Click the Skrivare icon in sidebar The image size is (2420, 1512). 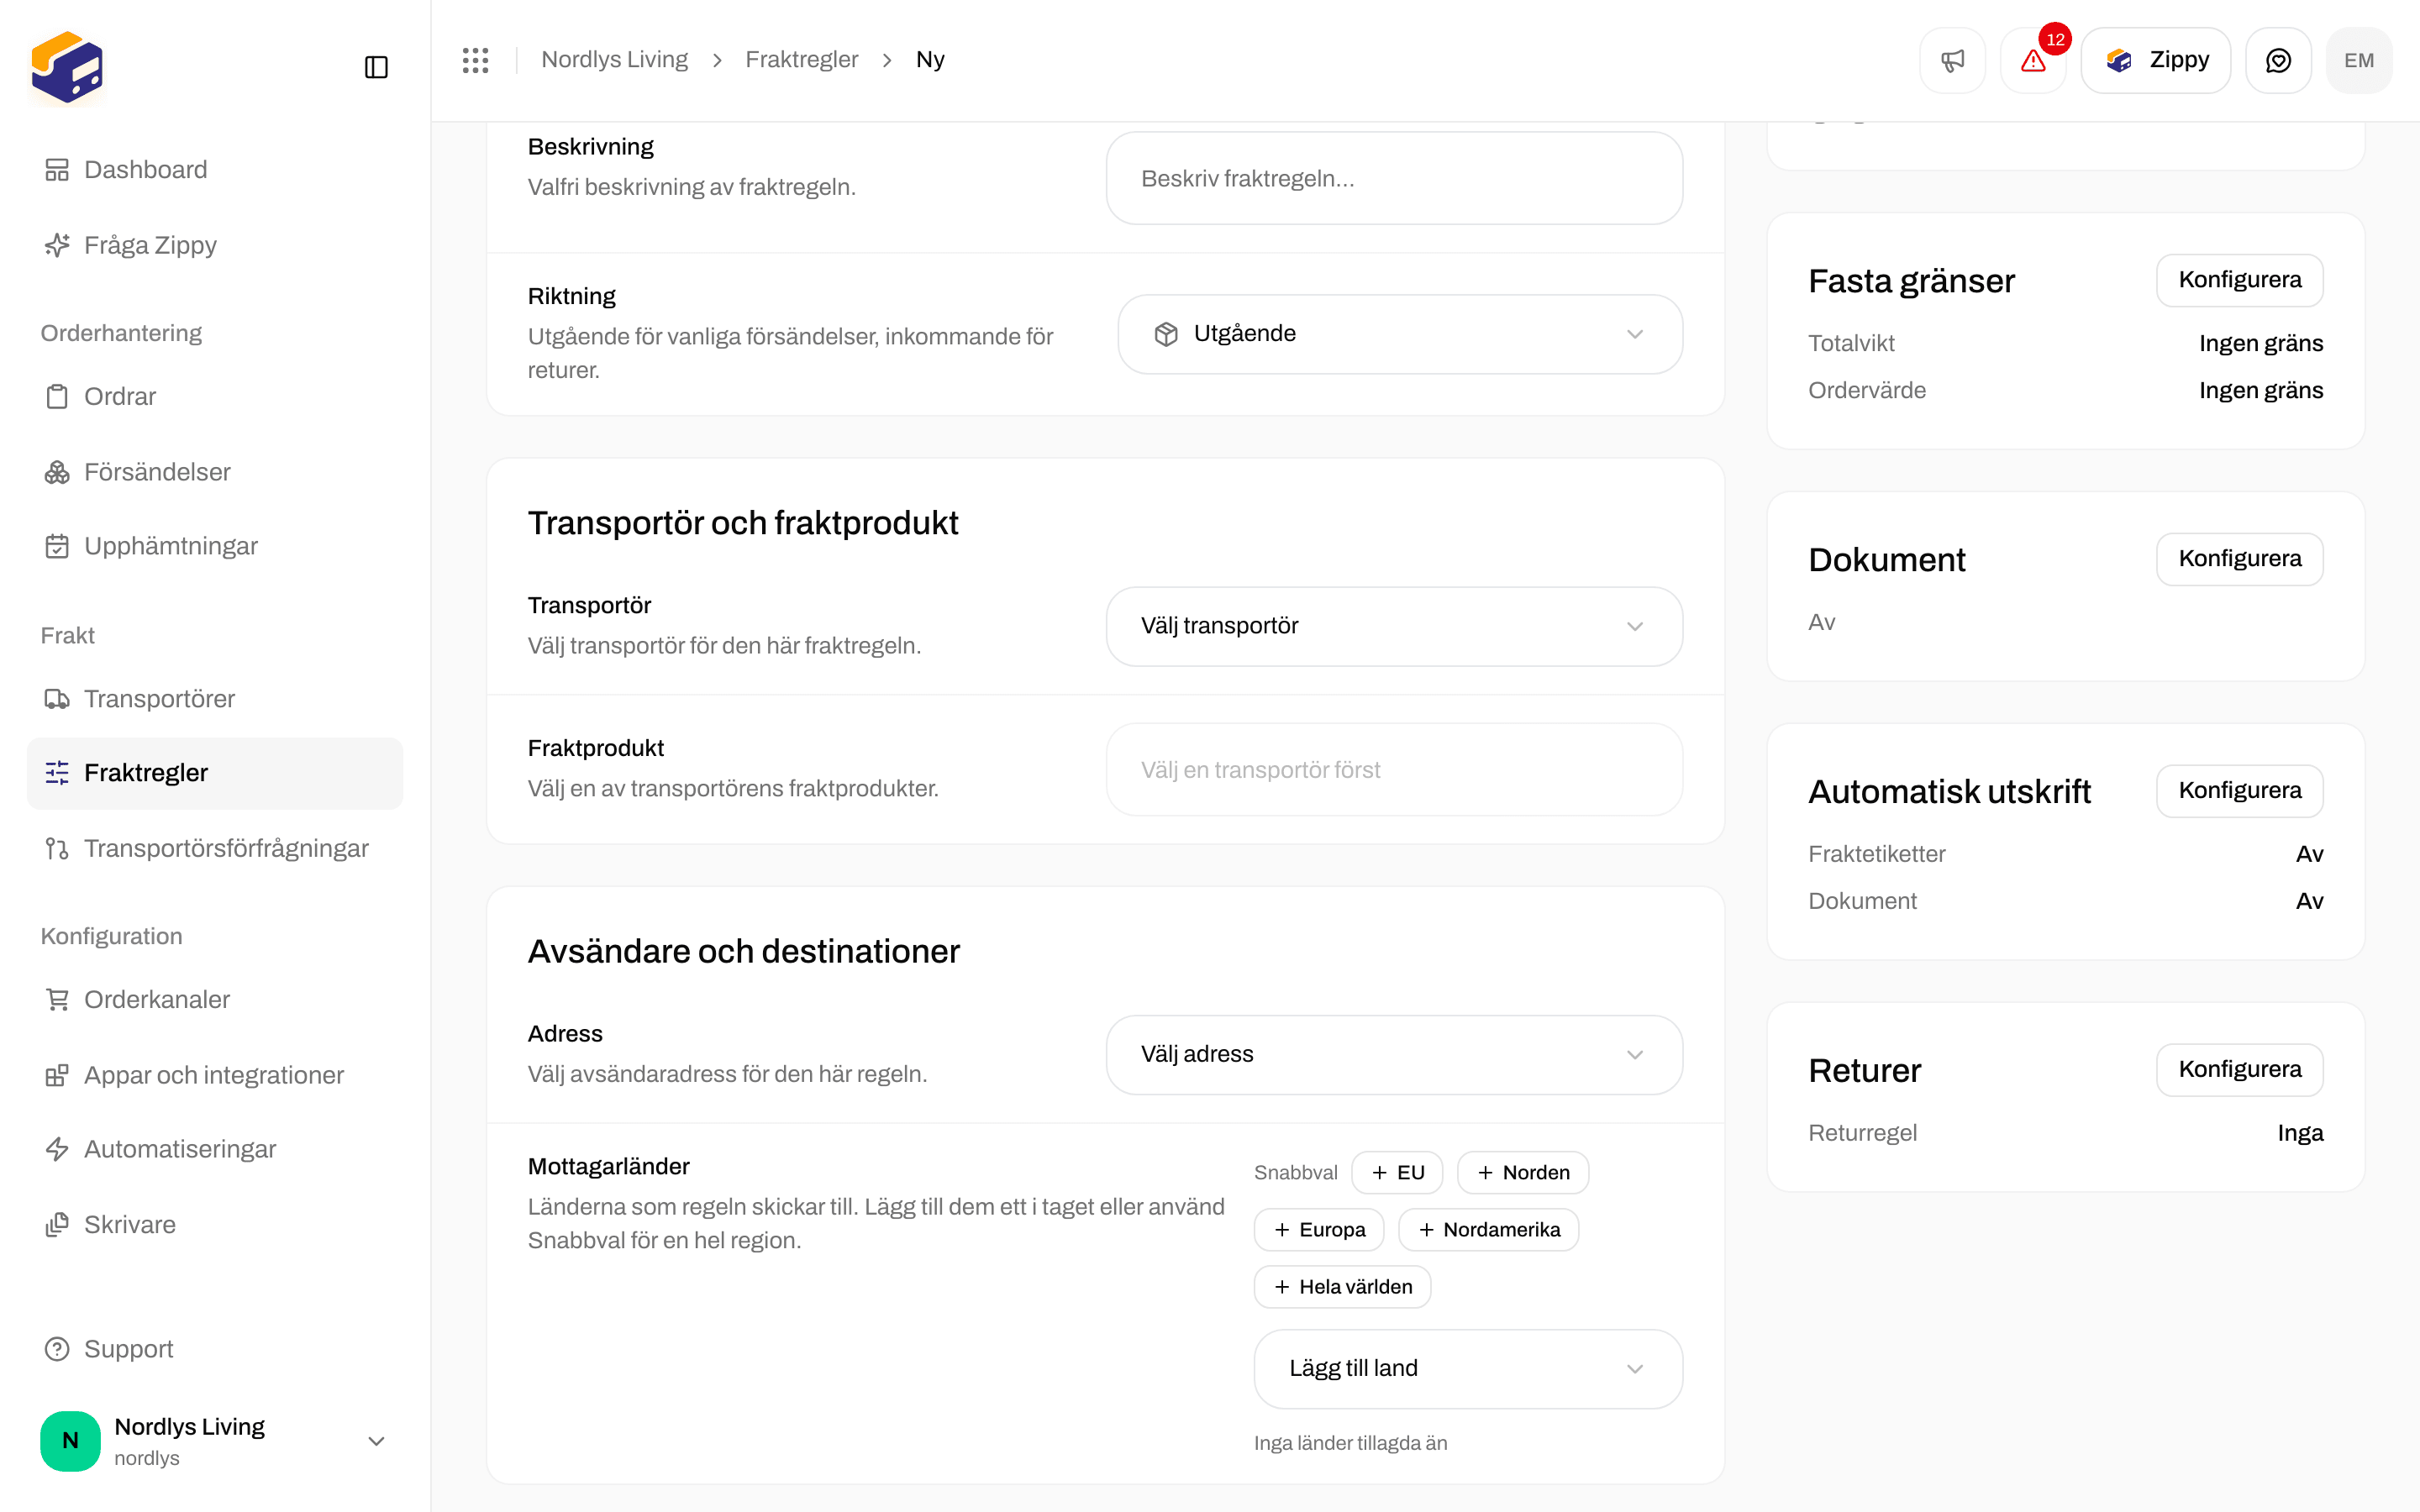[57, 1225]
